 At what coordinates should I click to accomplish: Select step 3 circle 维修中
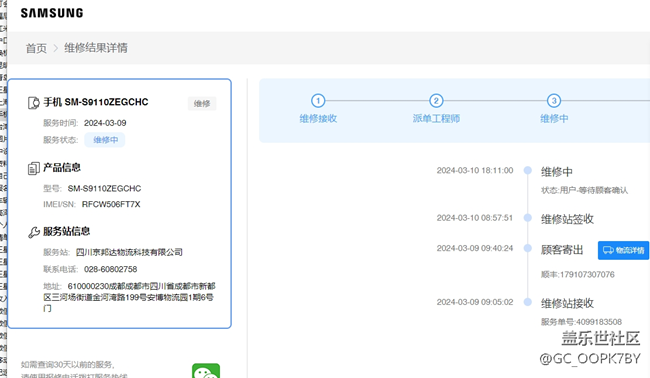[x=554, y=100]
